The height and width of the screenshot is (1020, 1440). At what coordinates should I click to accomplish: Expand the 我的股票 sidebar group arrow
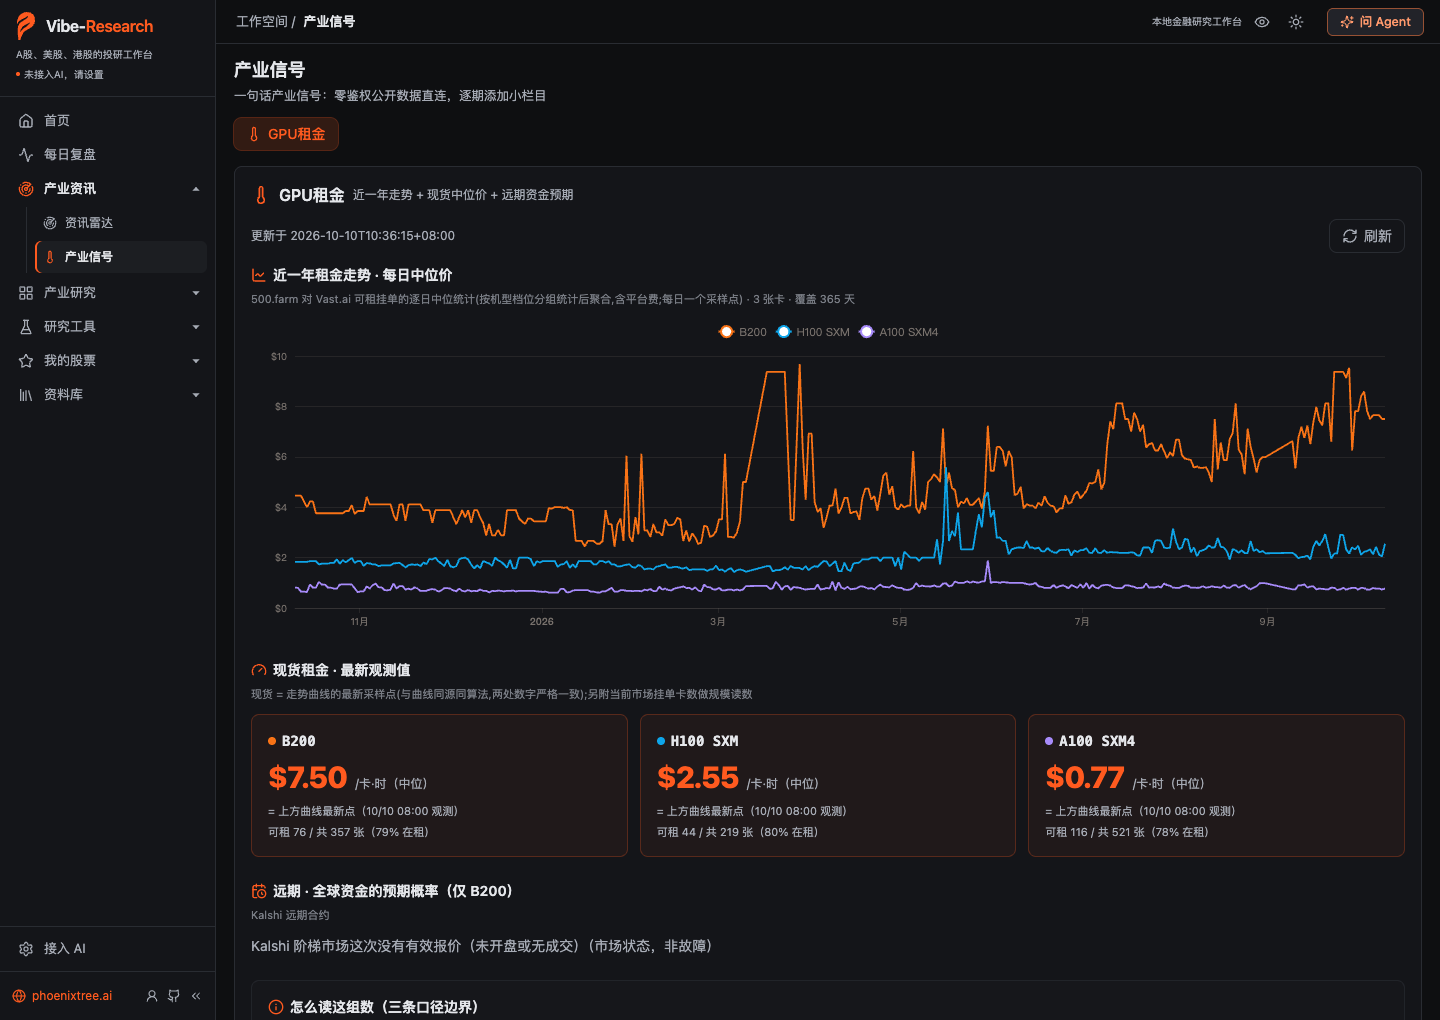point(196,361)
